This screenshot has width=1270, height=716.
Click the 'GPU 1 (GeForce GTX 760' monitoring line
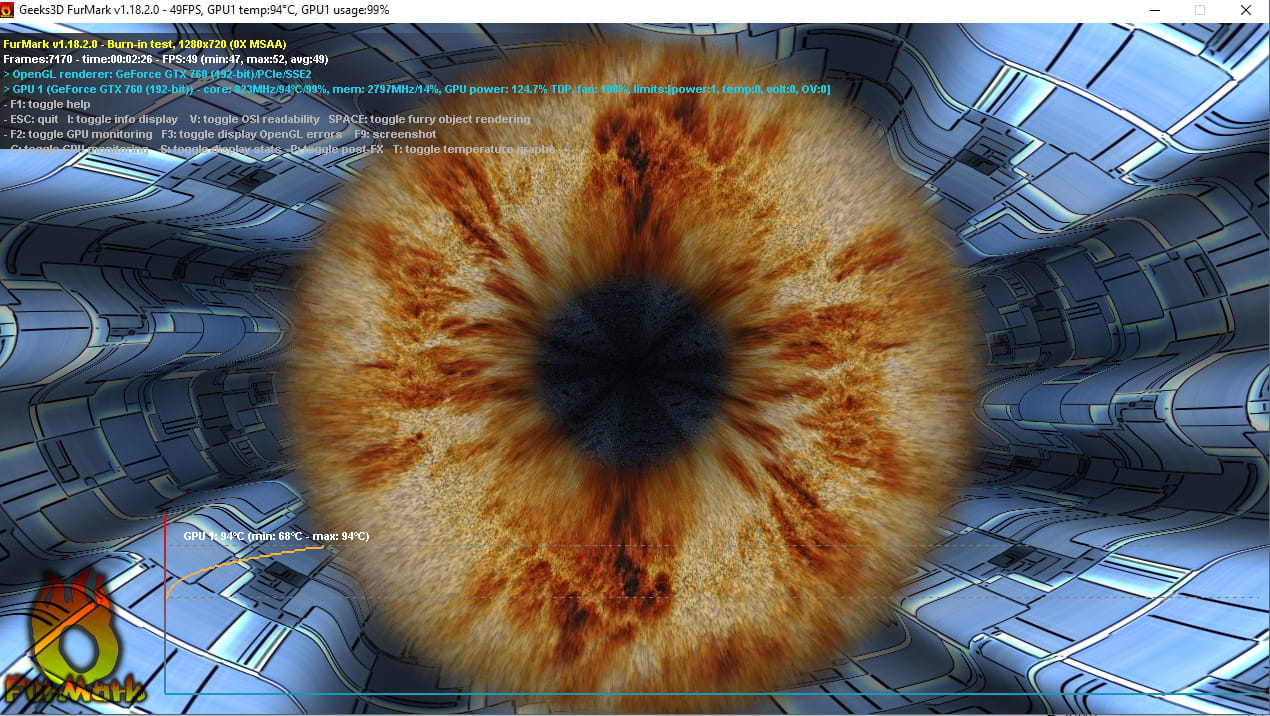[417, 89]
